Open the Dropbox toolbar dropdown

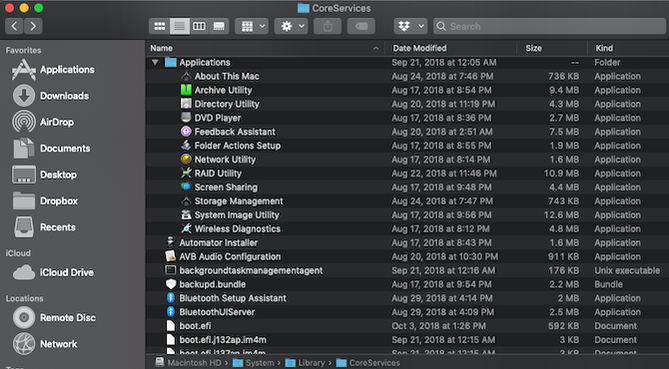coord(410,26)
